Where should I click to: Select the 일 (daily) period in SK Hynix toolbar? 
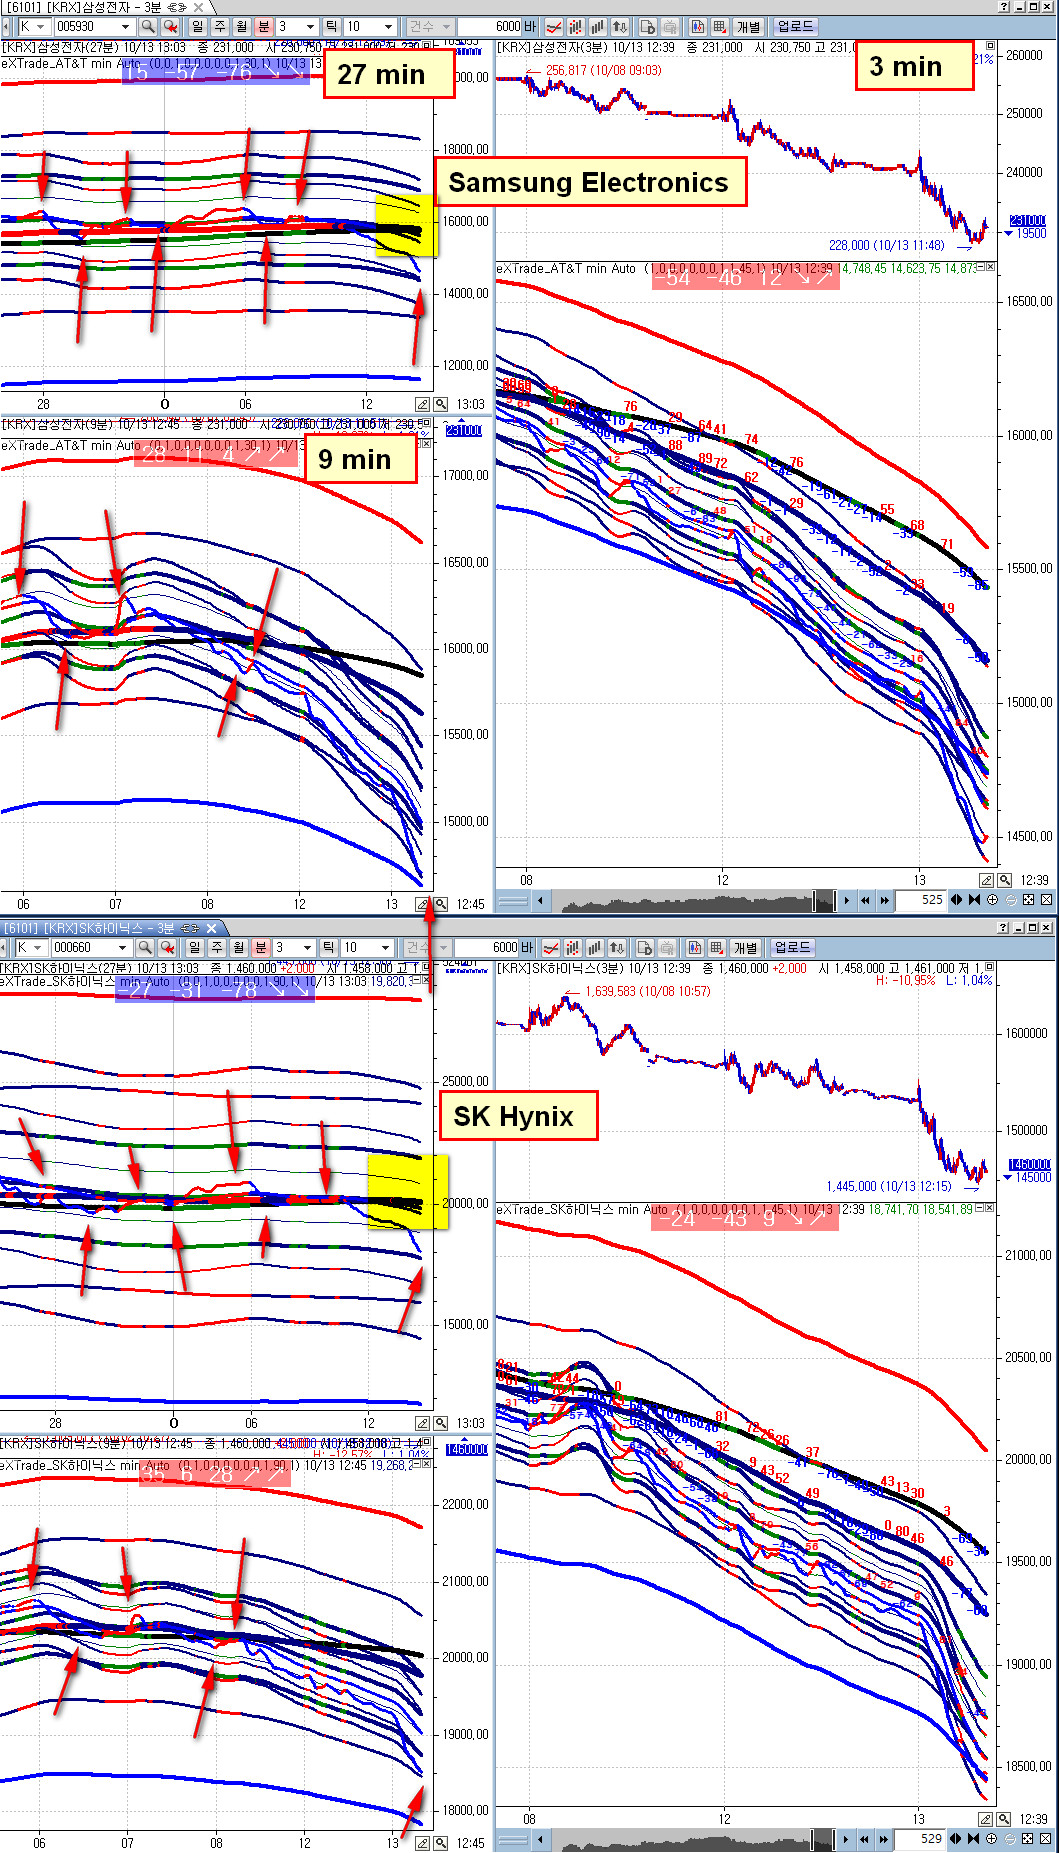(x=195, y=947)
